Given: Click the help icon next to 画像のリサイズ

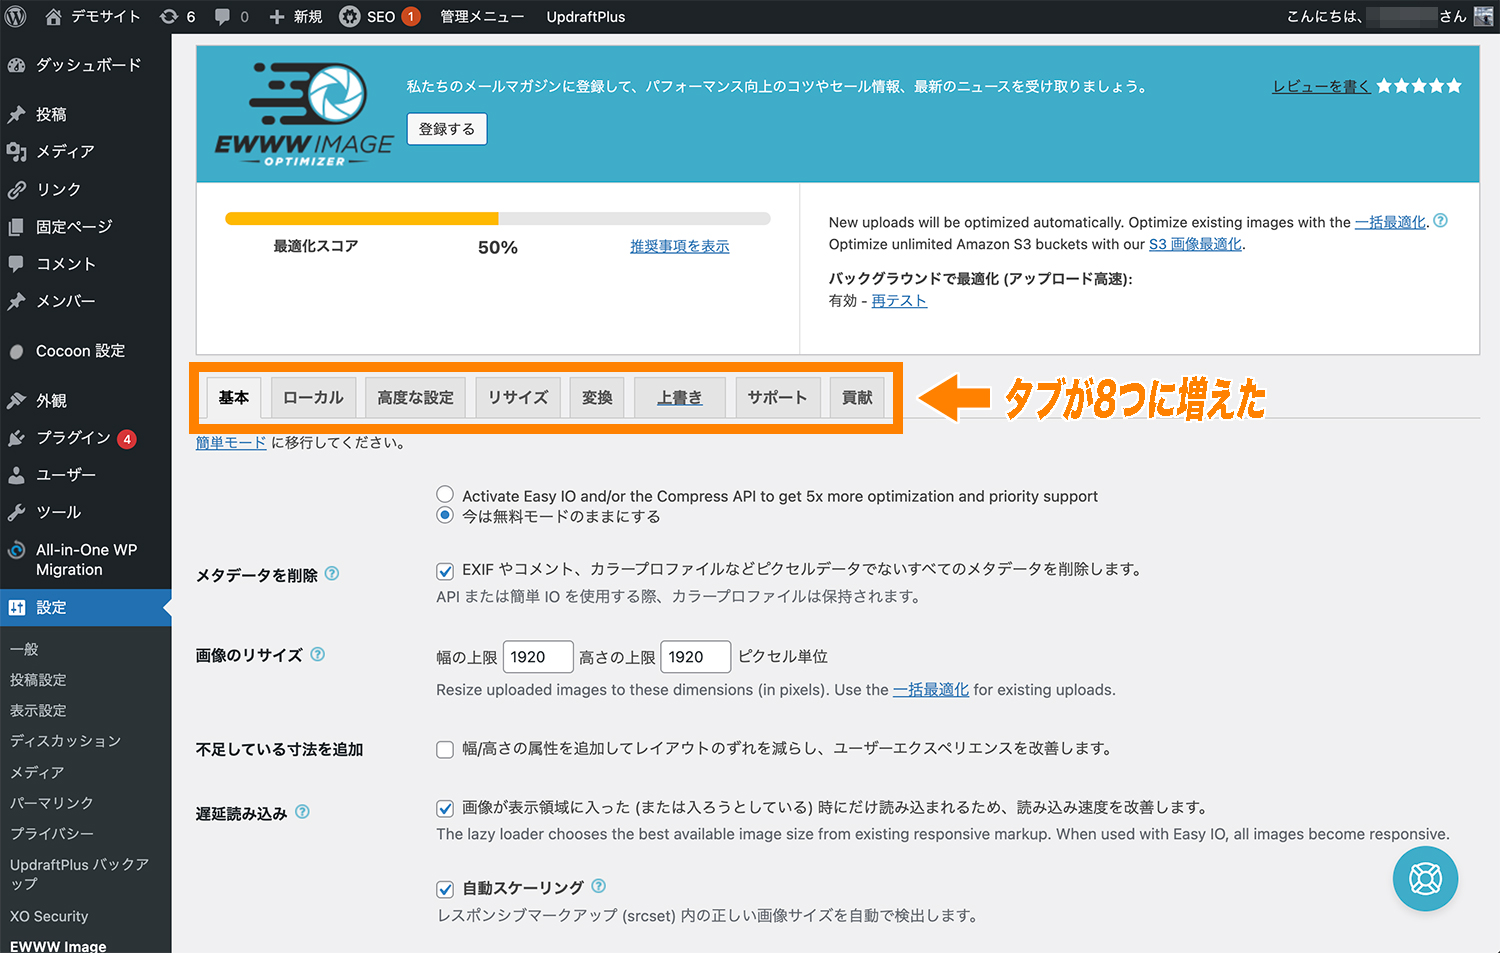Looking at the screenshot, I should pyautogui.click(x=317, y=653).
